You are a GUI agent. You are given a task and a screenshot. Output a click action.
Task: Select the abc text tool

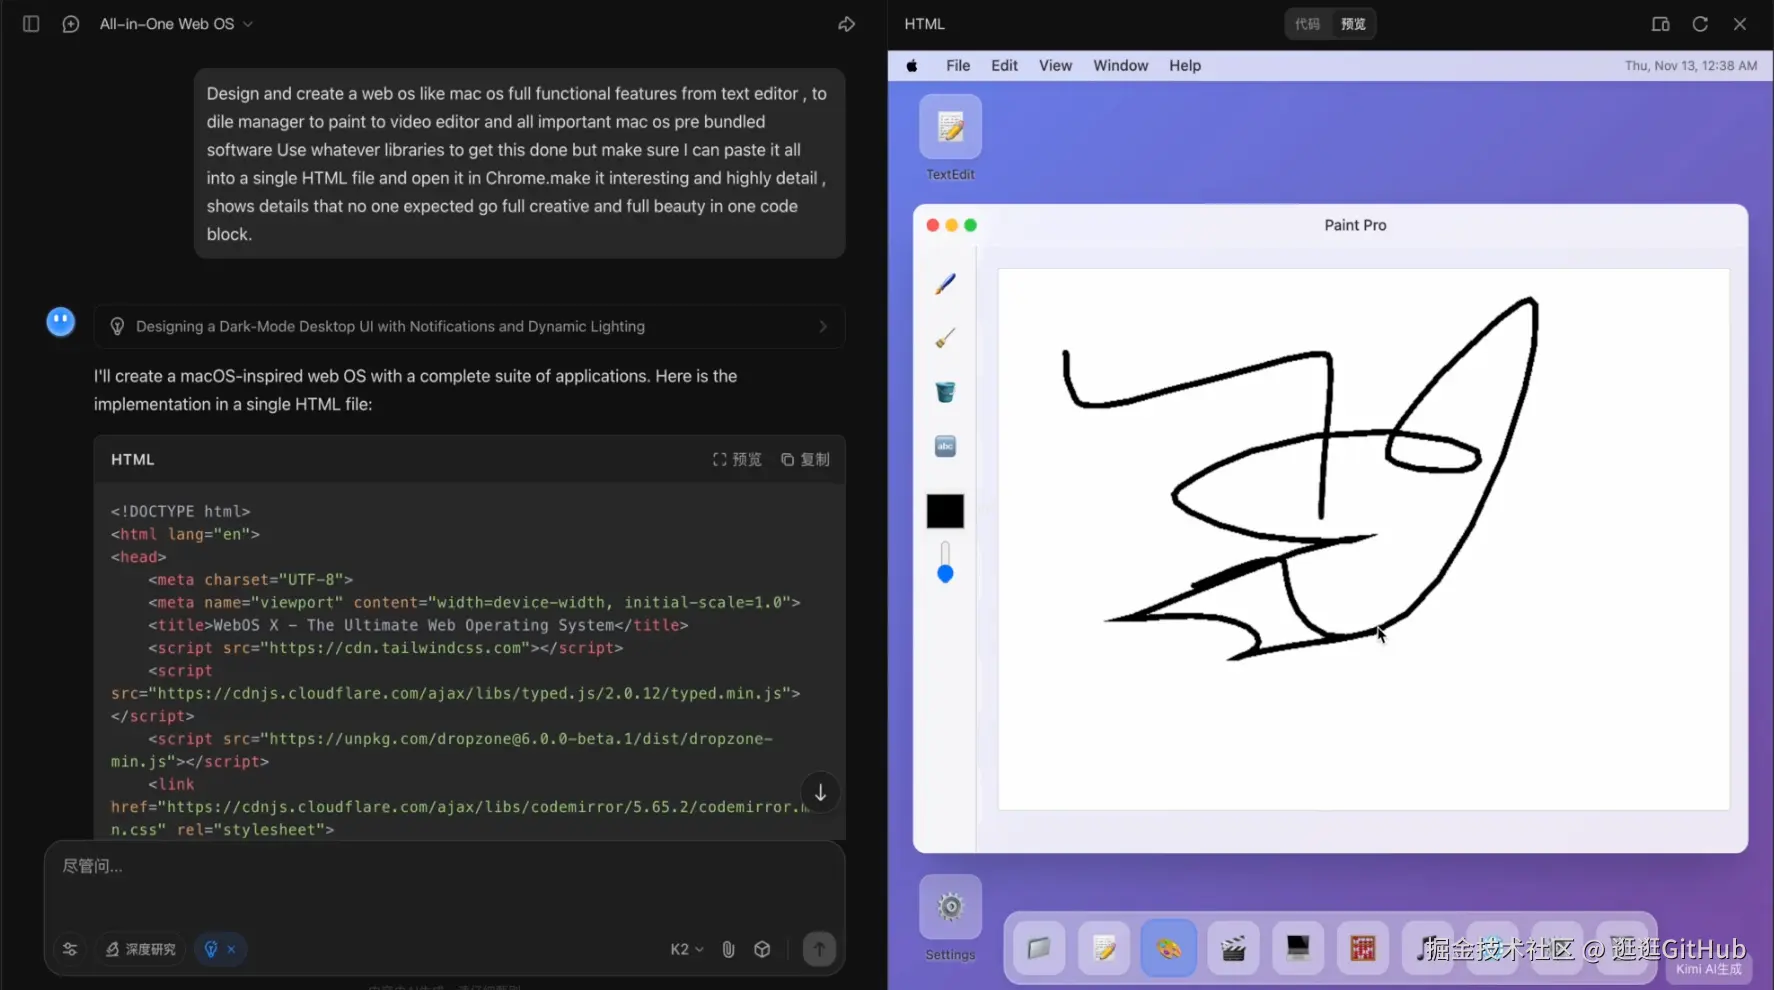945,446
